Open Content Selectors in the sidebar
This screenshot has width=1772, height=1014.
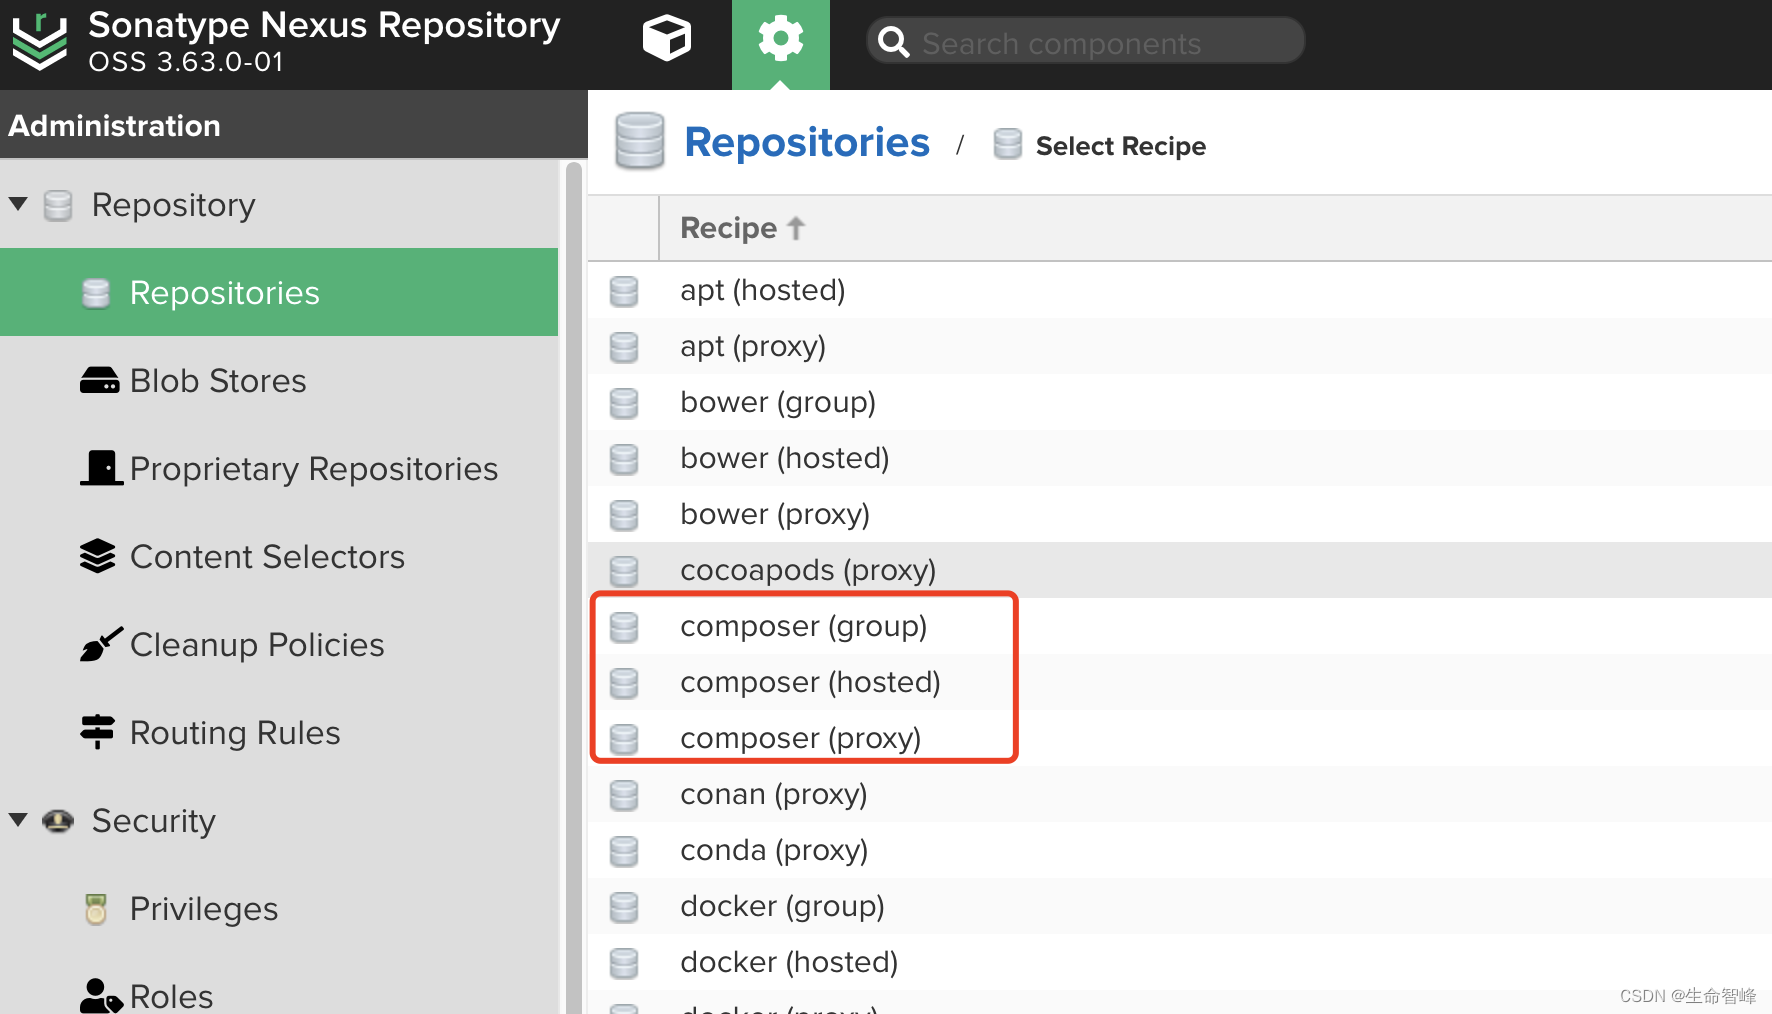tap(279, 556)
